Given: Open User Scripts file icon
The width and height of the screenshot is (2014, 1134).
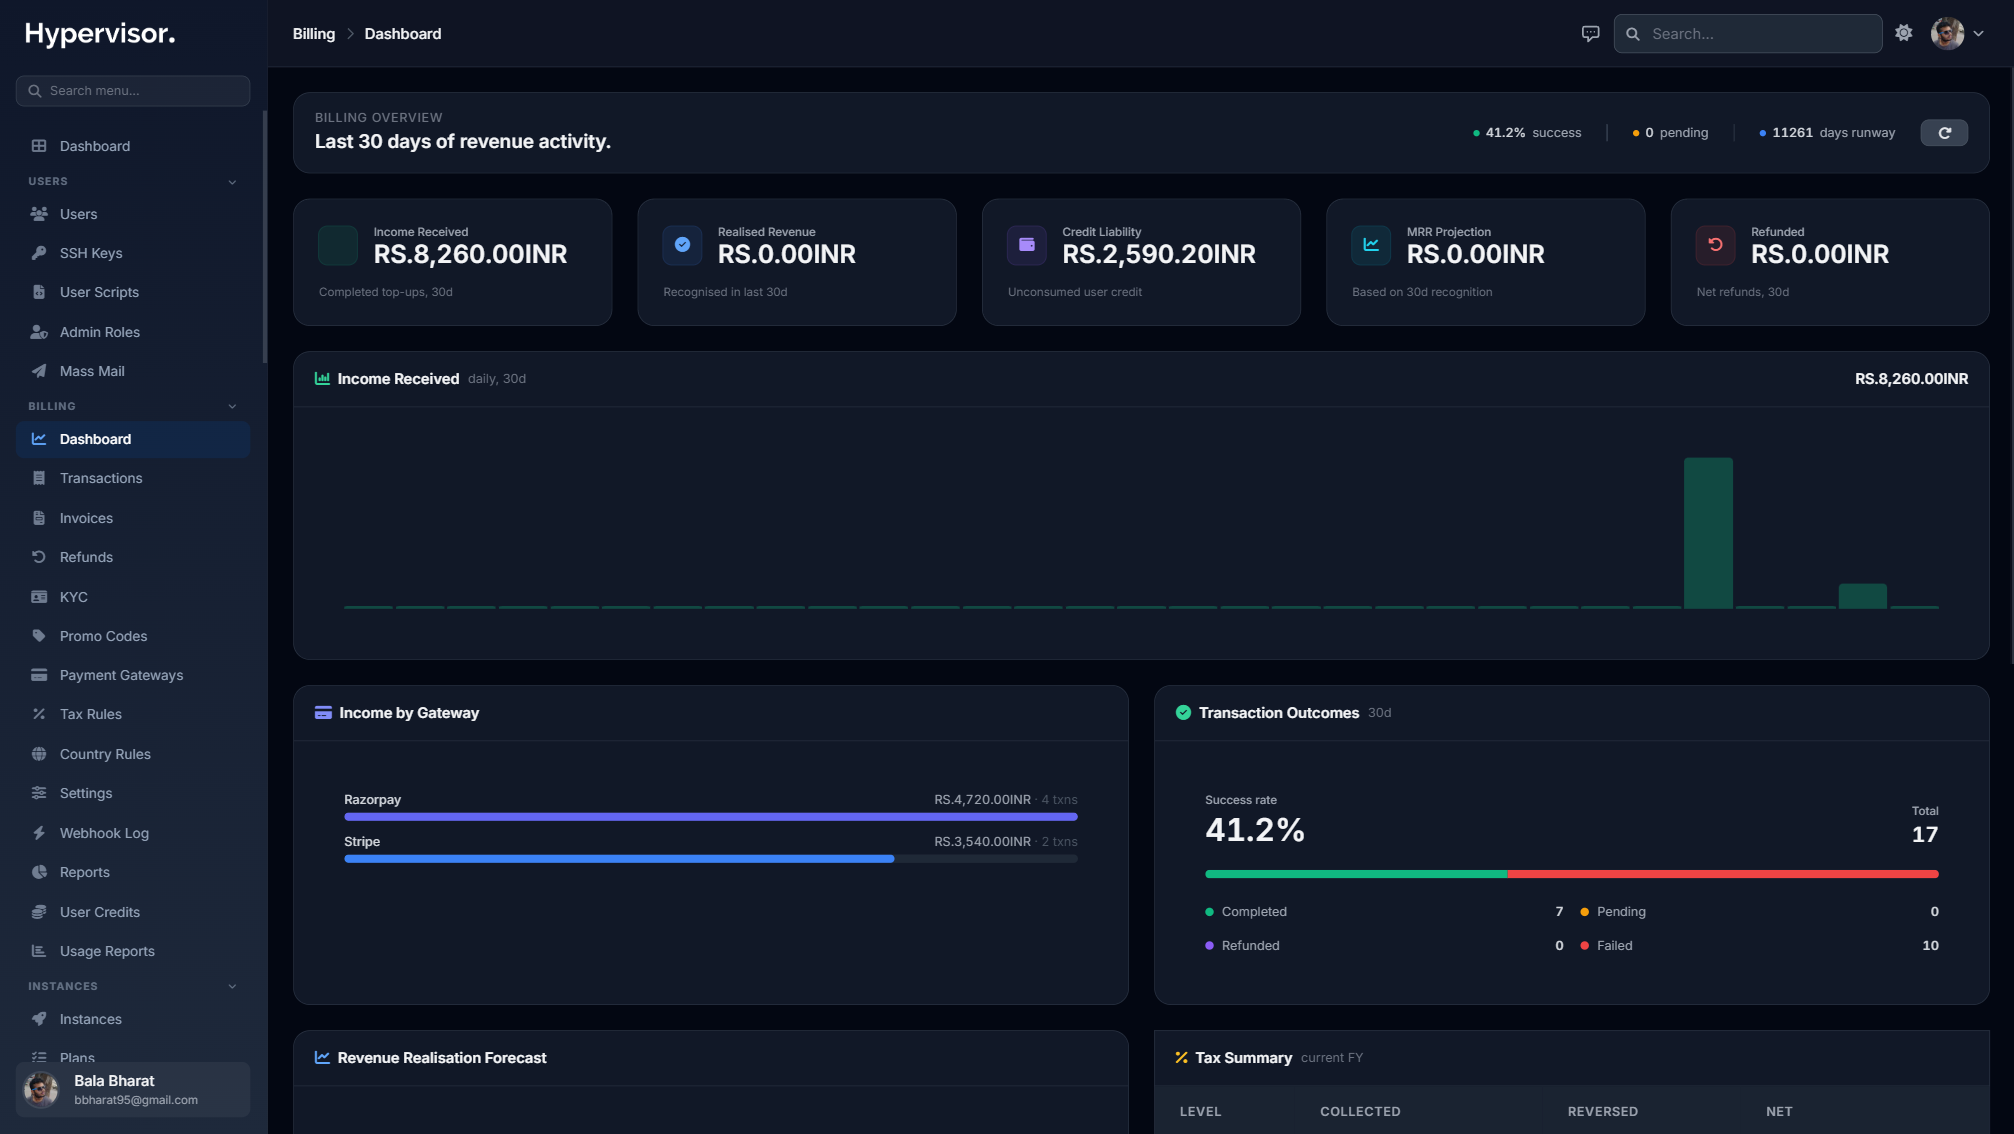Looking at the screenshot, I should [x=39, y=292].
